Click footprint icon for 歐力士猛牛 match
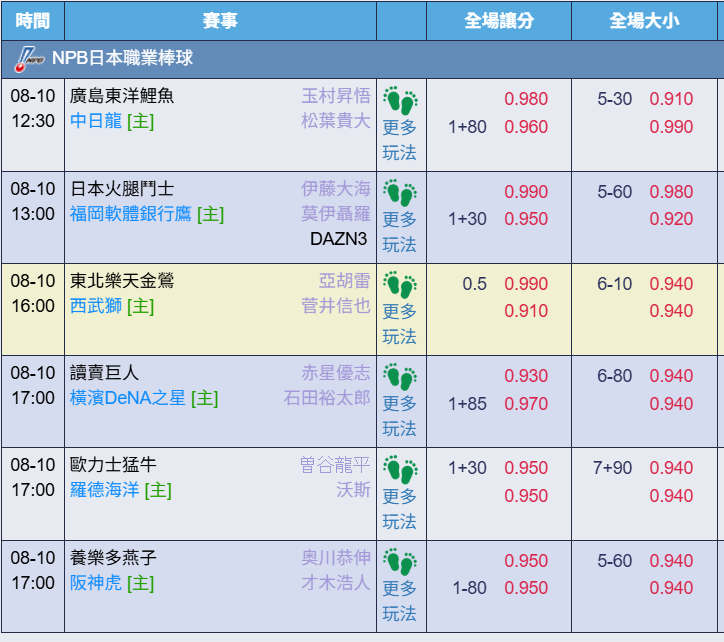Viewport: 724px width, 642px height. tap(400, 469)
